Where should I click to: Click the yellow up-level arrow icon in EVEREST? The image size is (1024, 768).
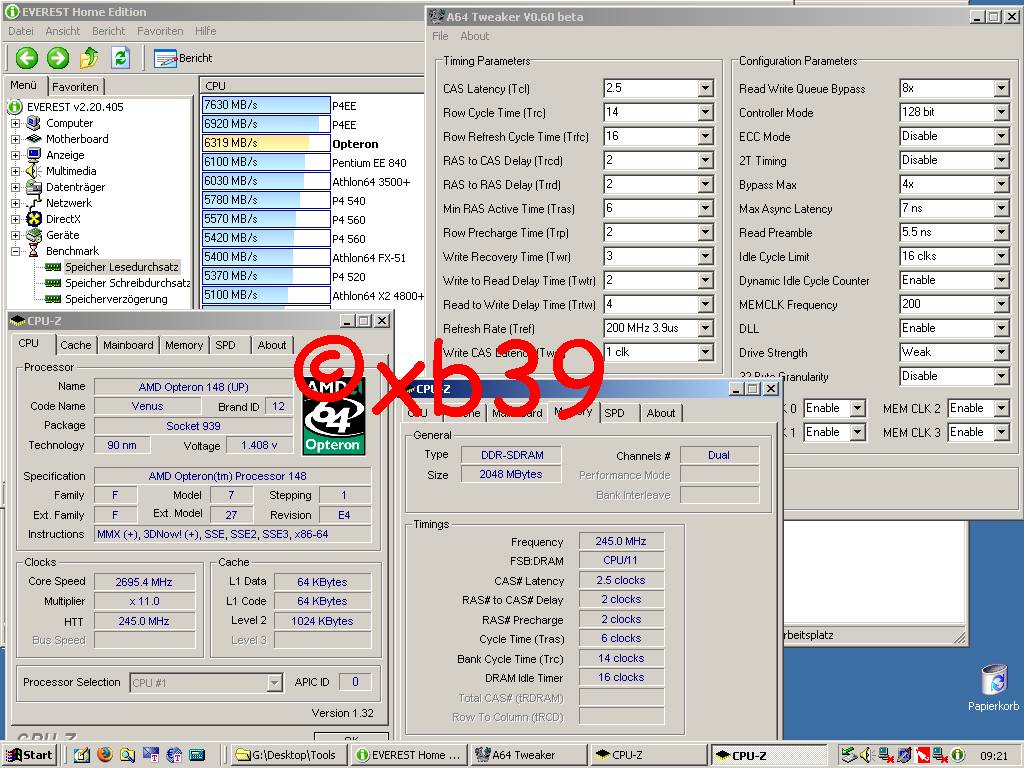(x=89, y=58)
